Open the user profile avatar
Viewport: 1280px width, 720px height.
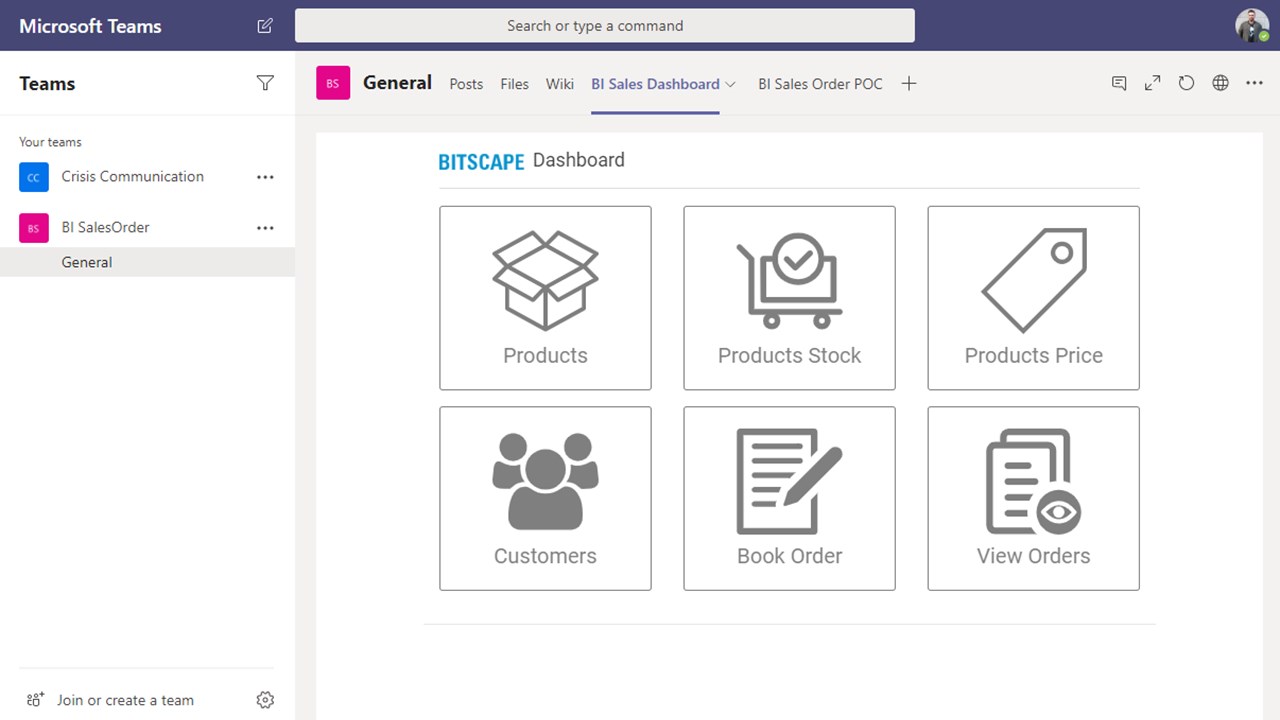tap(1251, 26)
